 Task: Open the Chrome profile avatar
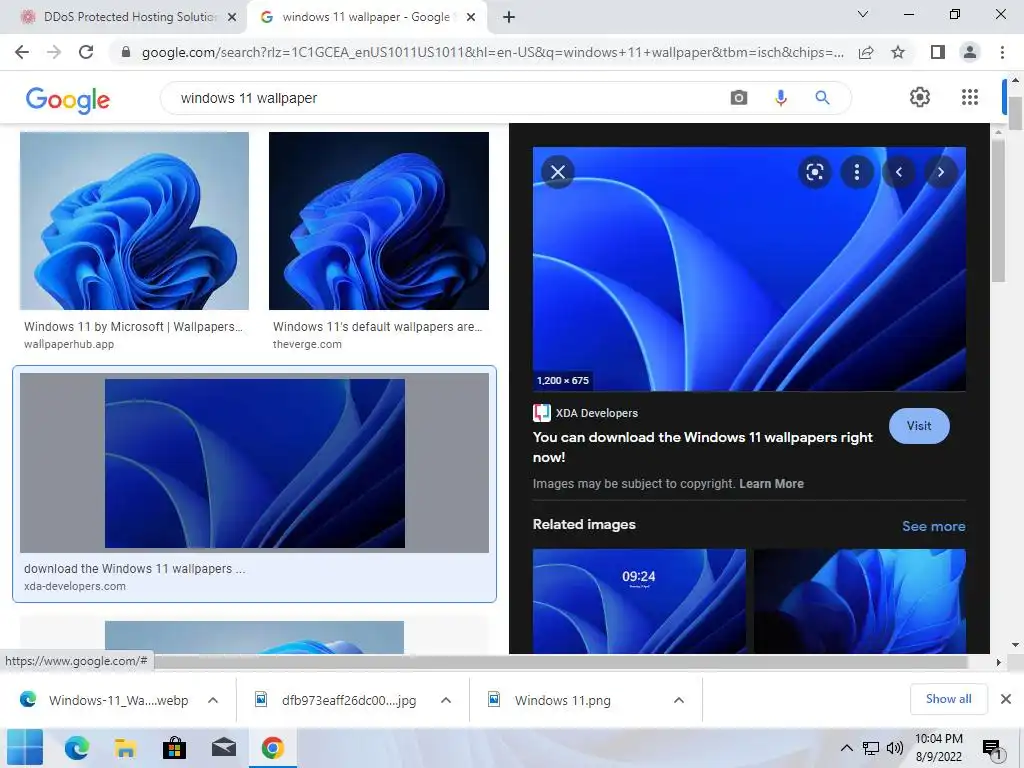pos(970,52)
